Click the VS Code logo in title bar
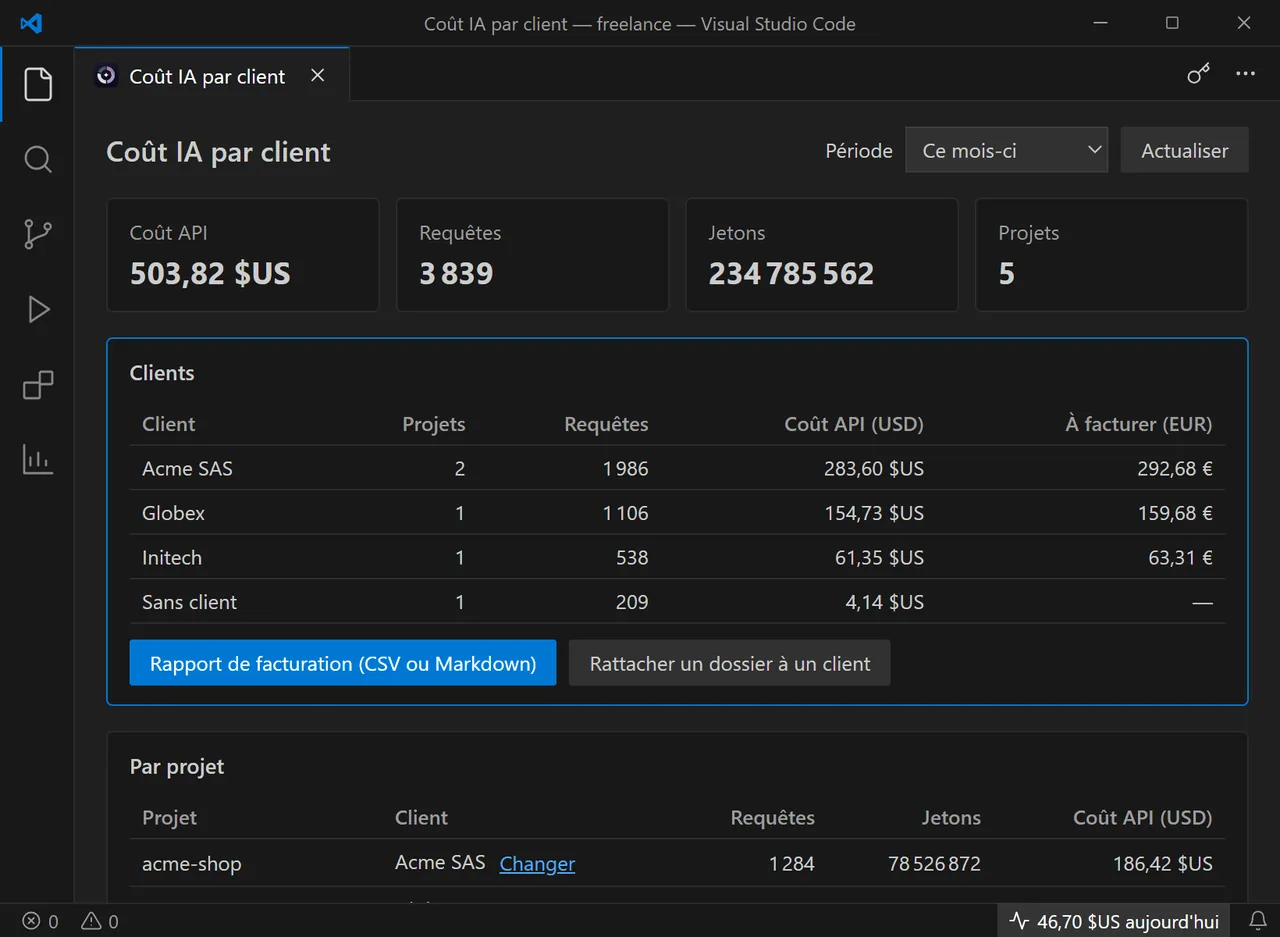Image resolution: width=1280 pixels, height=937 pixels. click(32, 23)
